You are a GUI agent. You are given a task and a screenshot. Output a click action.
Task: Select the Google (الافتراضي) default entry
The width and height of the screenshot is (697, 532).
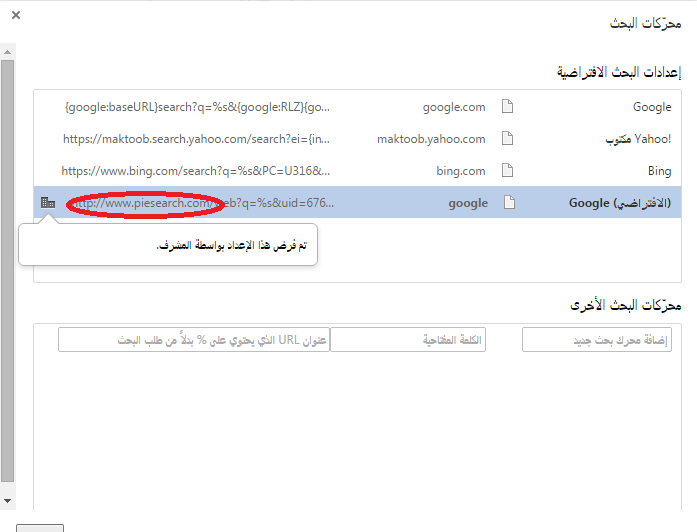point(620,203)
